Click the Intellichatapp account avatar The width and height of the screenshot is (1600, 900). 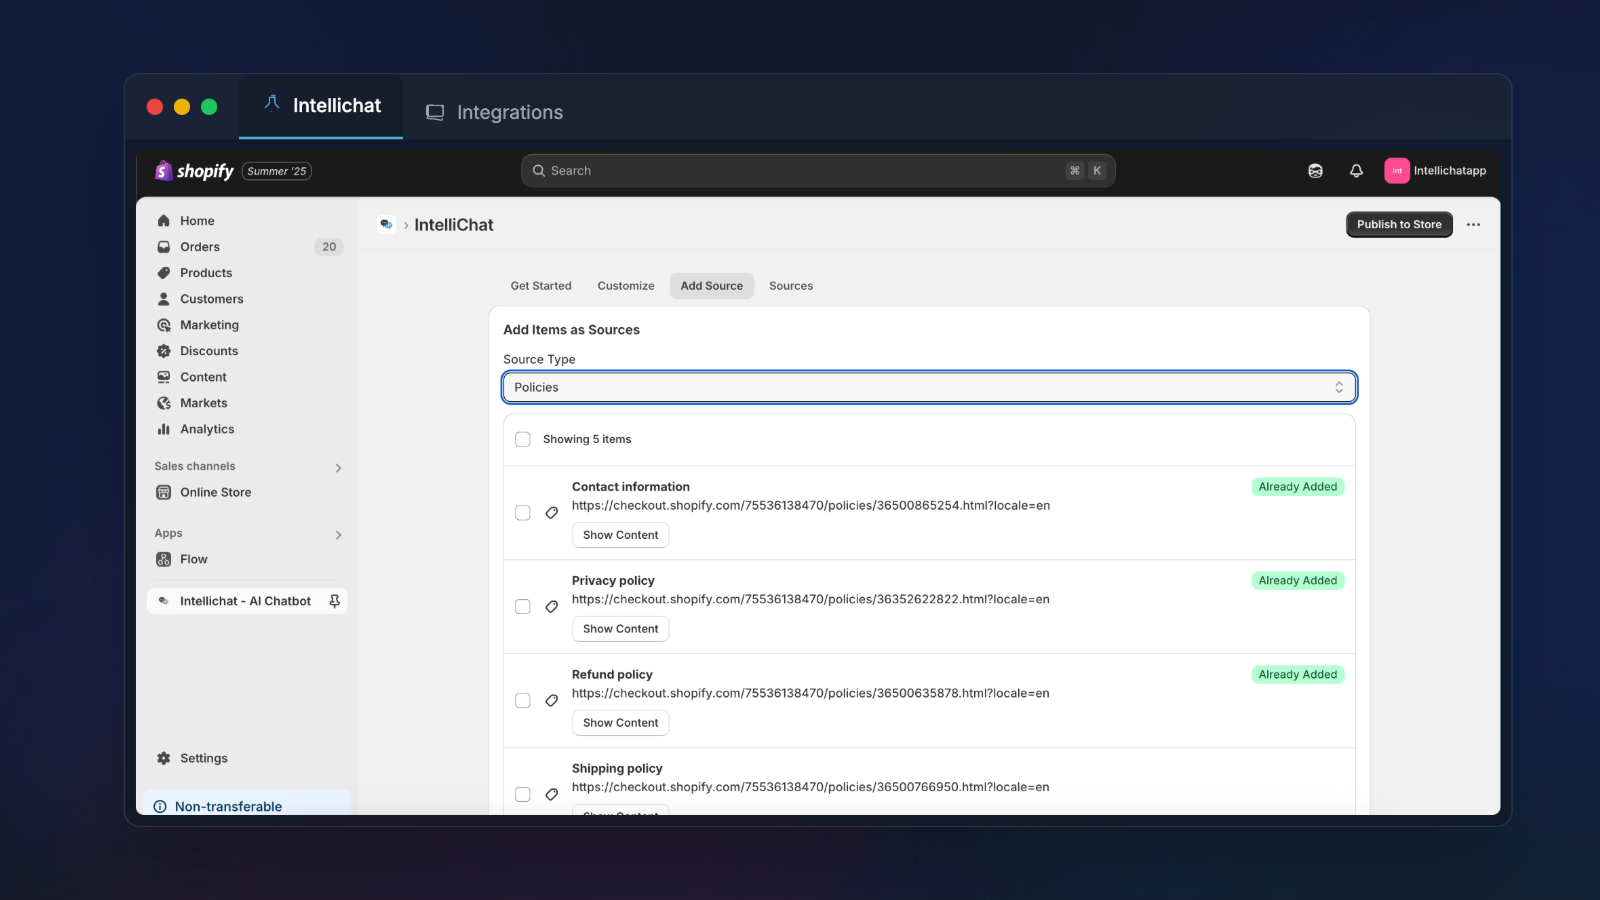pyautogui.click(x=1396, y=171)
